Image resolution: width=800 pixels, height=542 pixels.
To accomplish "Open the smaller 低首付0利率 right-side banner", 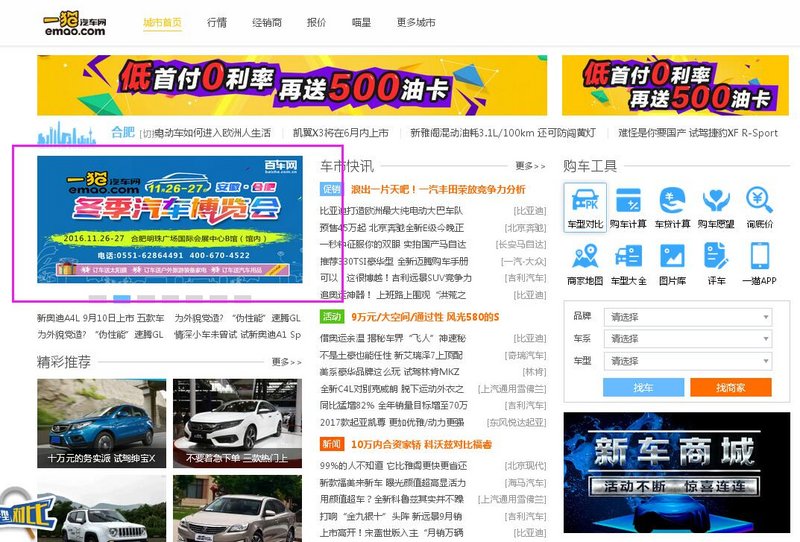I will pos(675,85).
